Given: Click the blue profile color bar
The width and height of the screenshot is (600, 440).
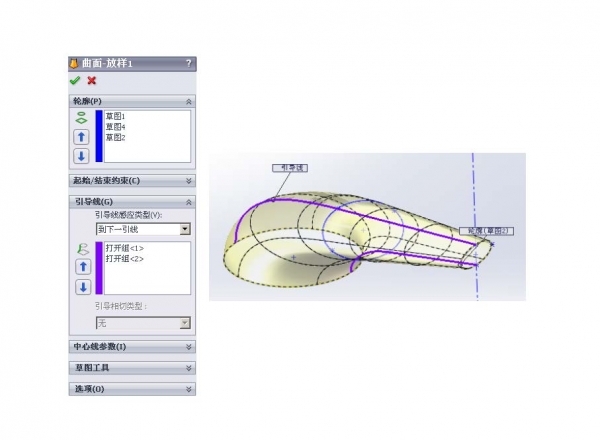Looking at the screenshot, I should click(x=99, y=136).
